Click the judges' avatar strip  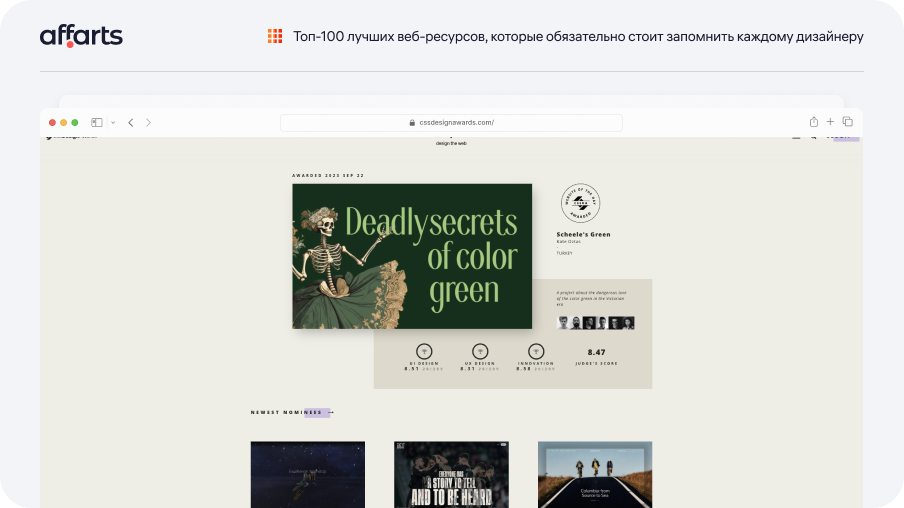596,323
